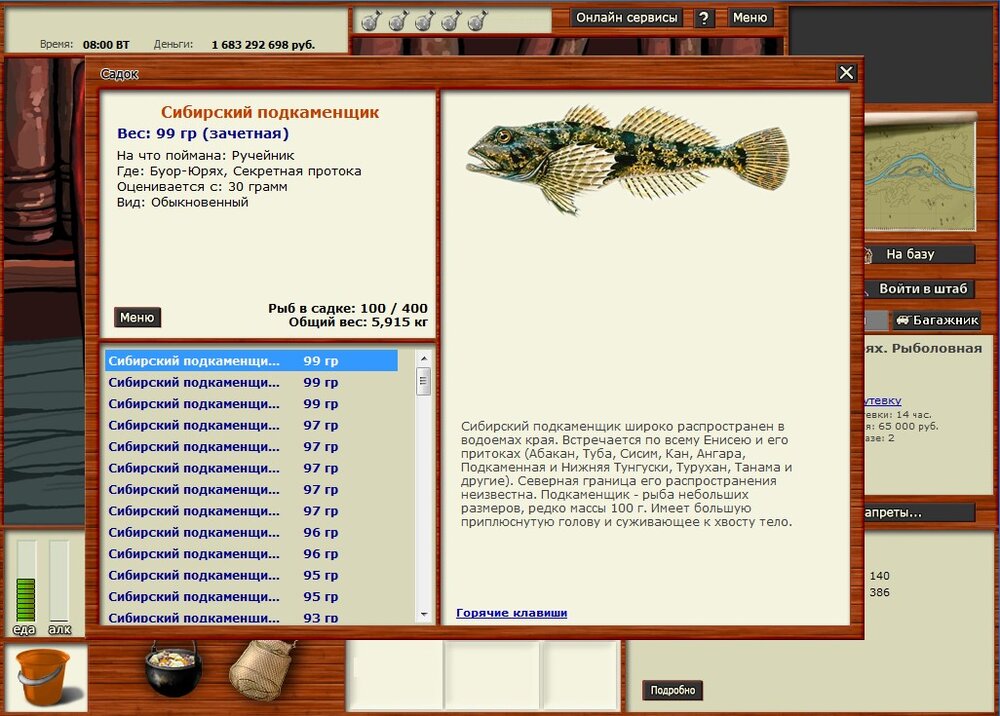Open the woven fish keepnet bag

pyautogui.click(x=263, y=669)
